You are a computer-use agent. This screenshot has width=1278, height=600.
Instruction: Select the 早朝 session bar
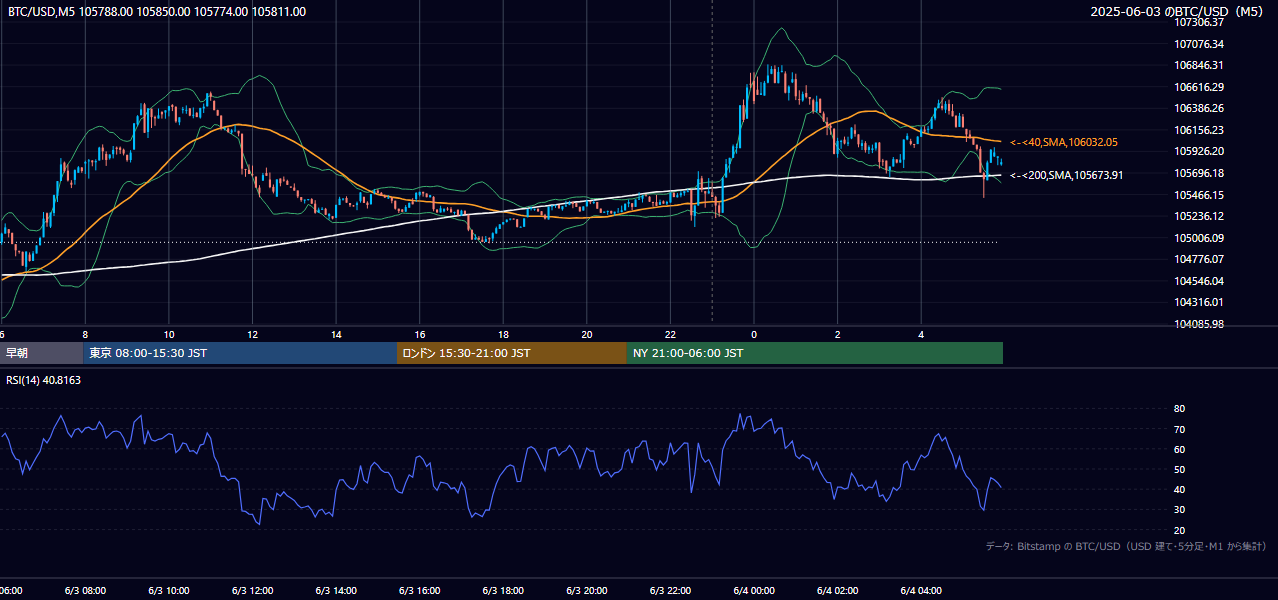pos(41,353)
